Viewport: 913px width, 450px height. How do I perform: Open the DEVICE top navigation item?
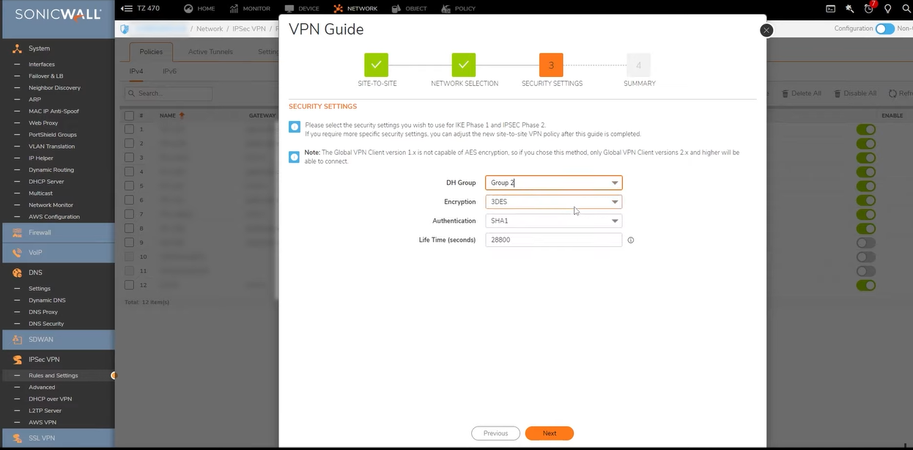coord(302,9)
